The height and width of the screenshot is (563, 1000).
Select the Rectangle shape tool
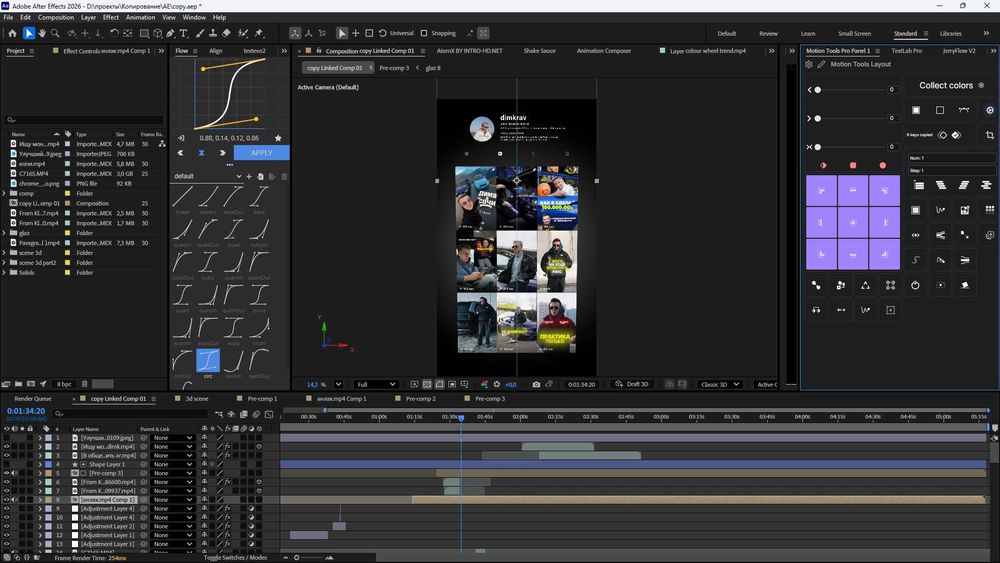click(x=144, y=33)
